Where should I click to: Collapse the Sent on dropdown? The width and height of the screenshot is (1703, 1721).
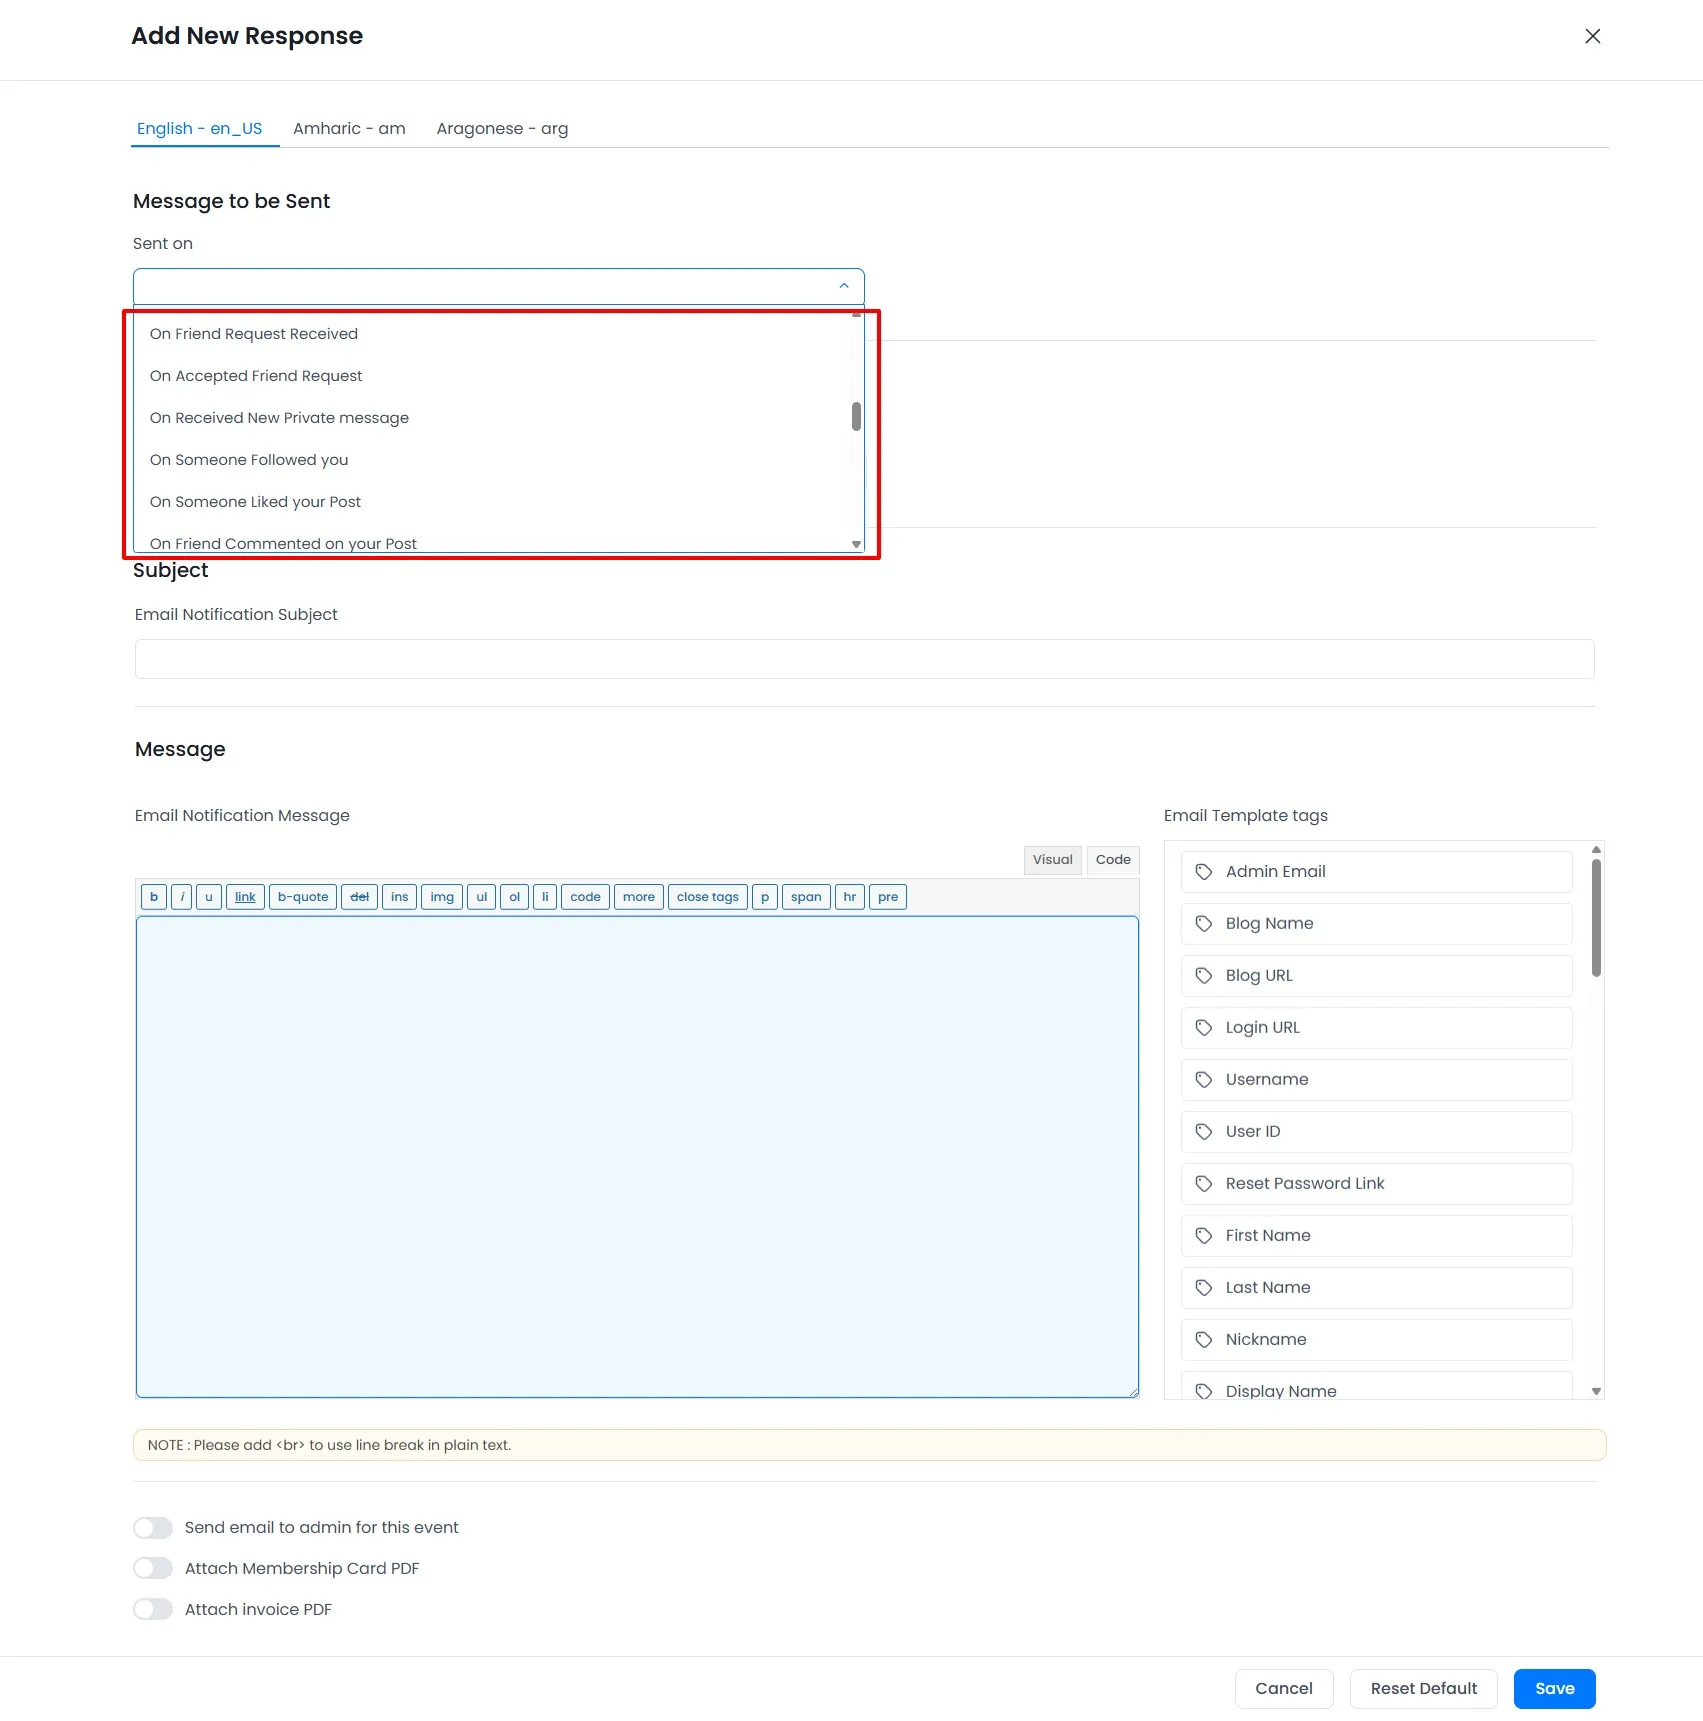[844, 286]
